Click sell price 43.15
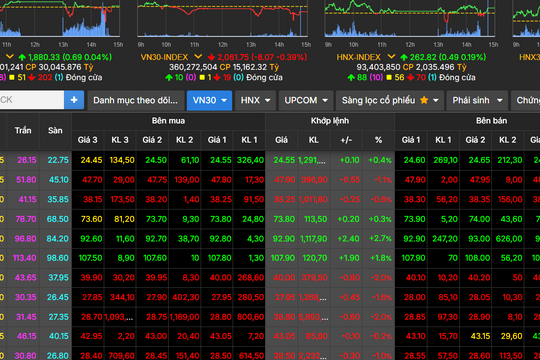Viewport: 540px width, 360px height. tap(480, 336)
